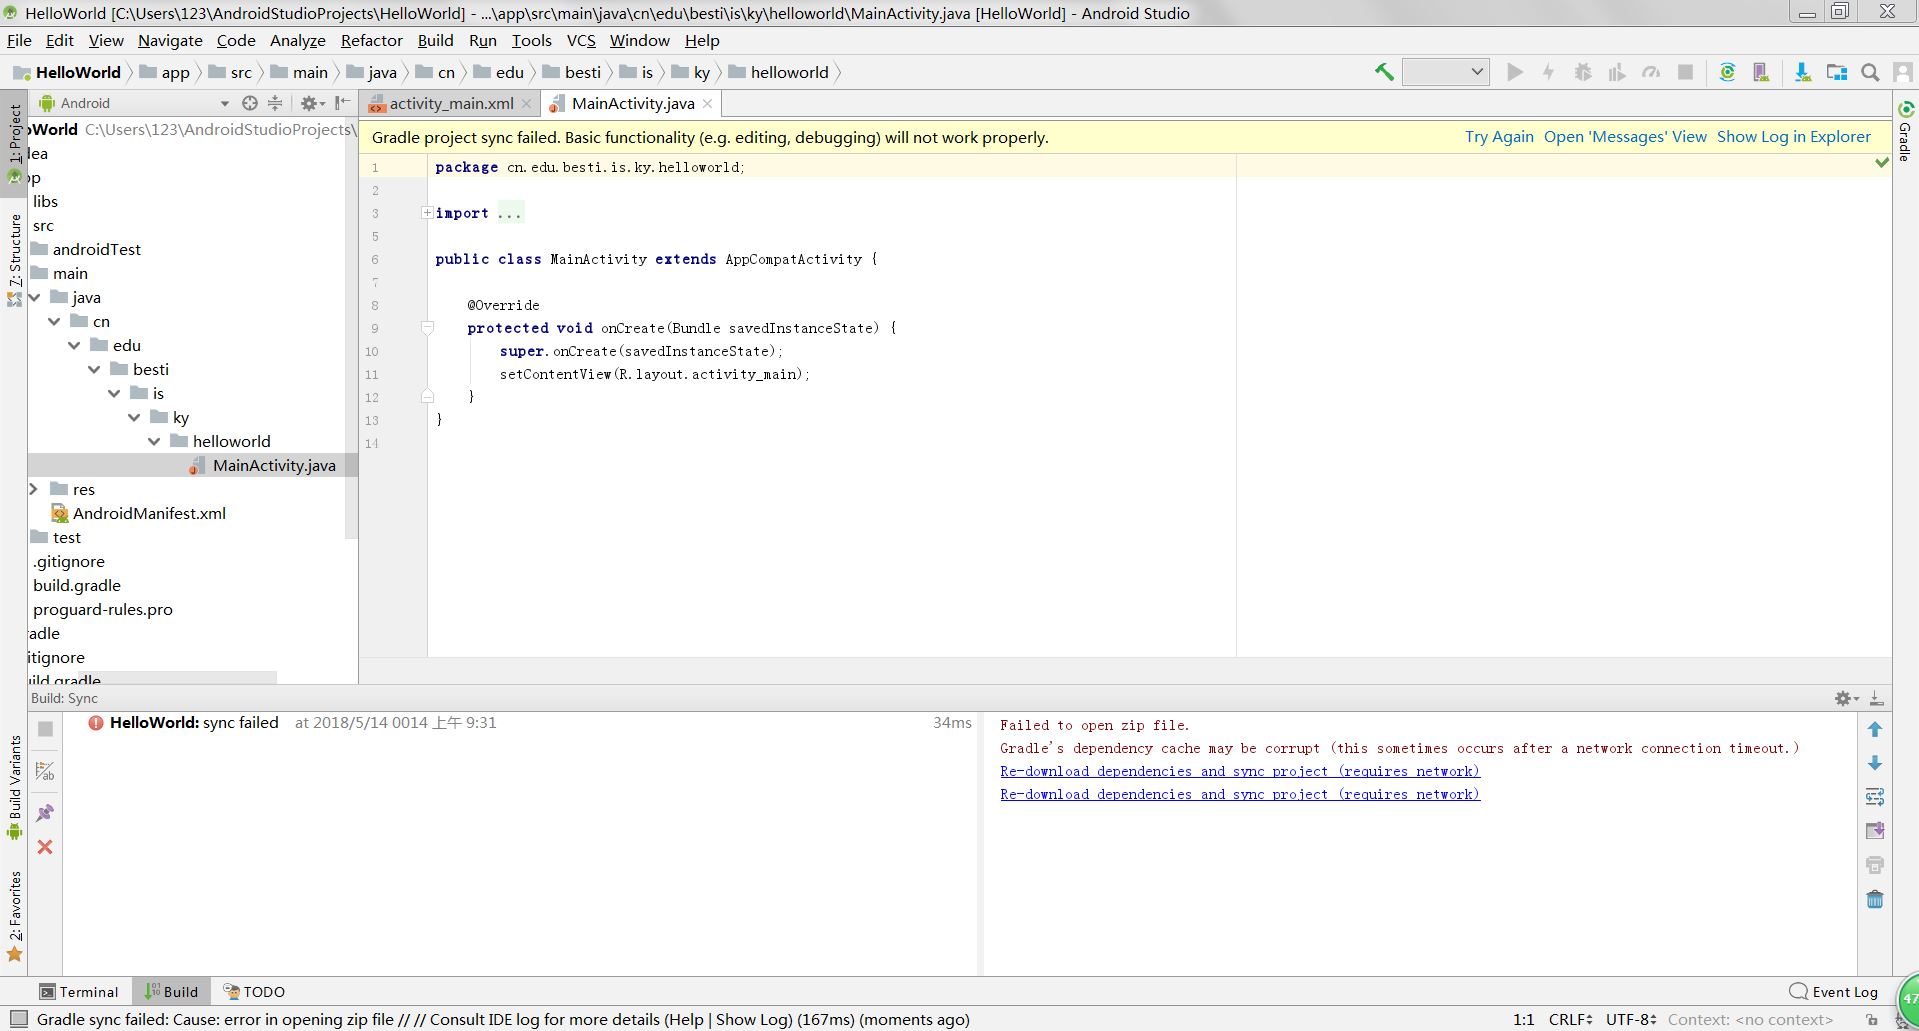
Task: Click Open 'Messages' View link
Action: pos(1625,137)
